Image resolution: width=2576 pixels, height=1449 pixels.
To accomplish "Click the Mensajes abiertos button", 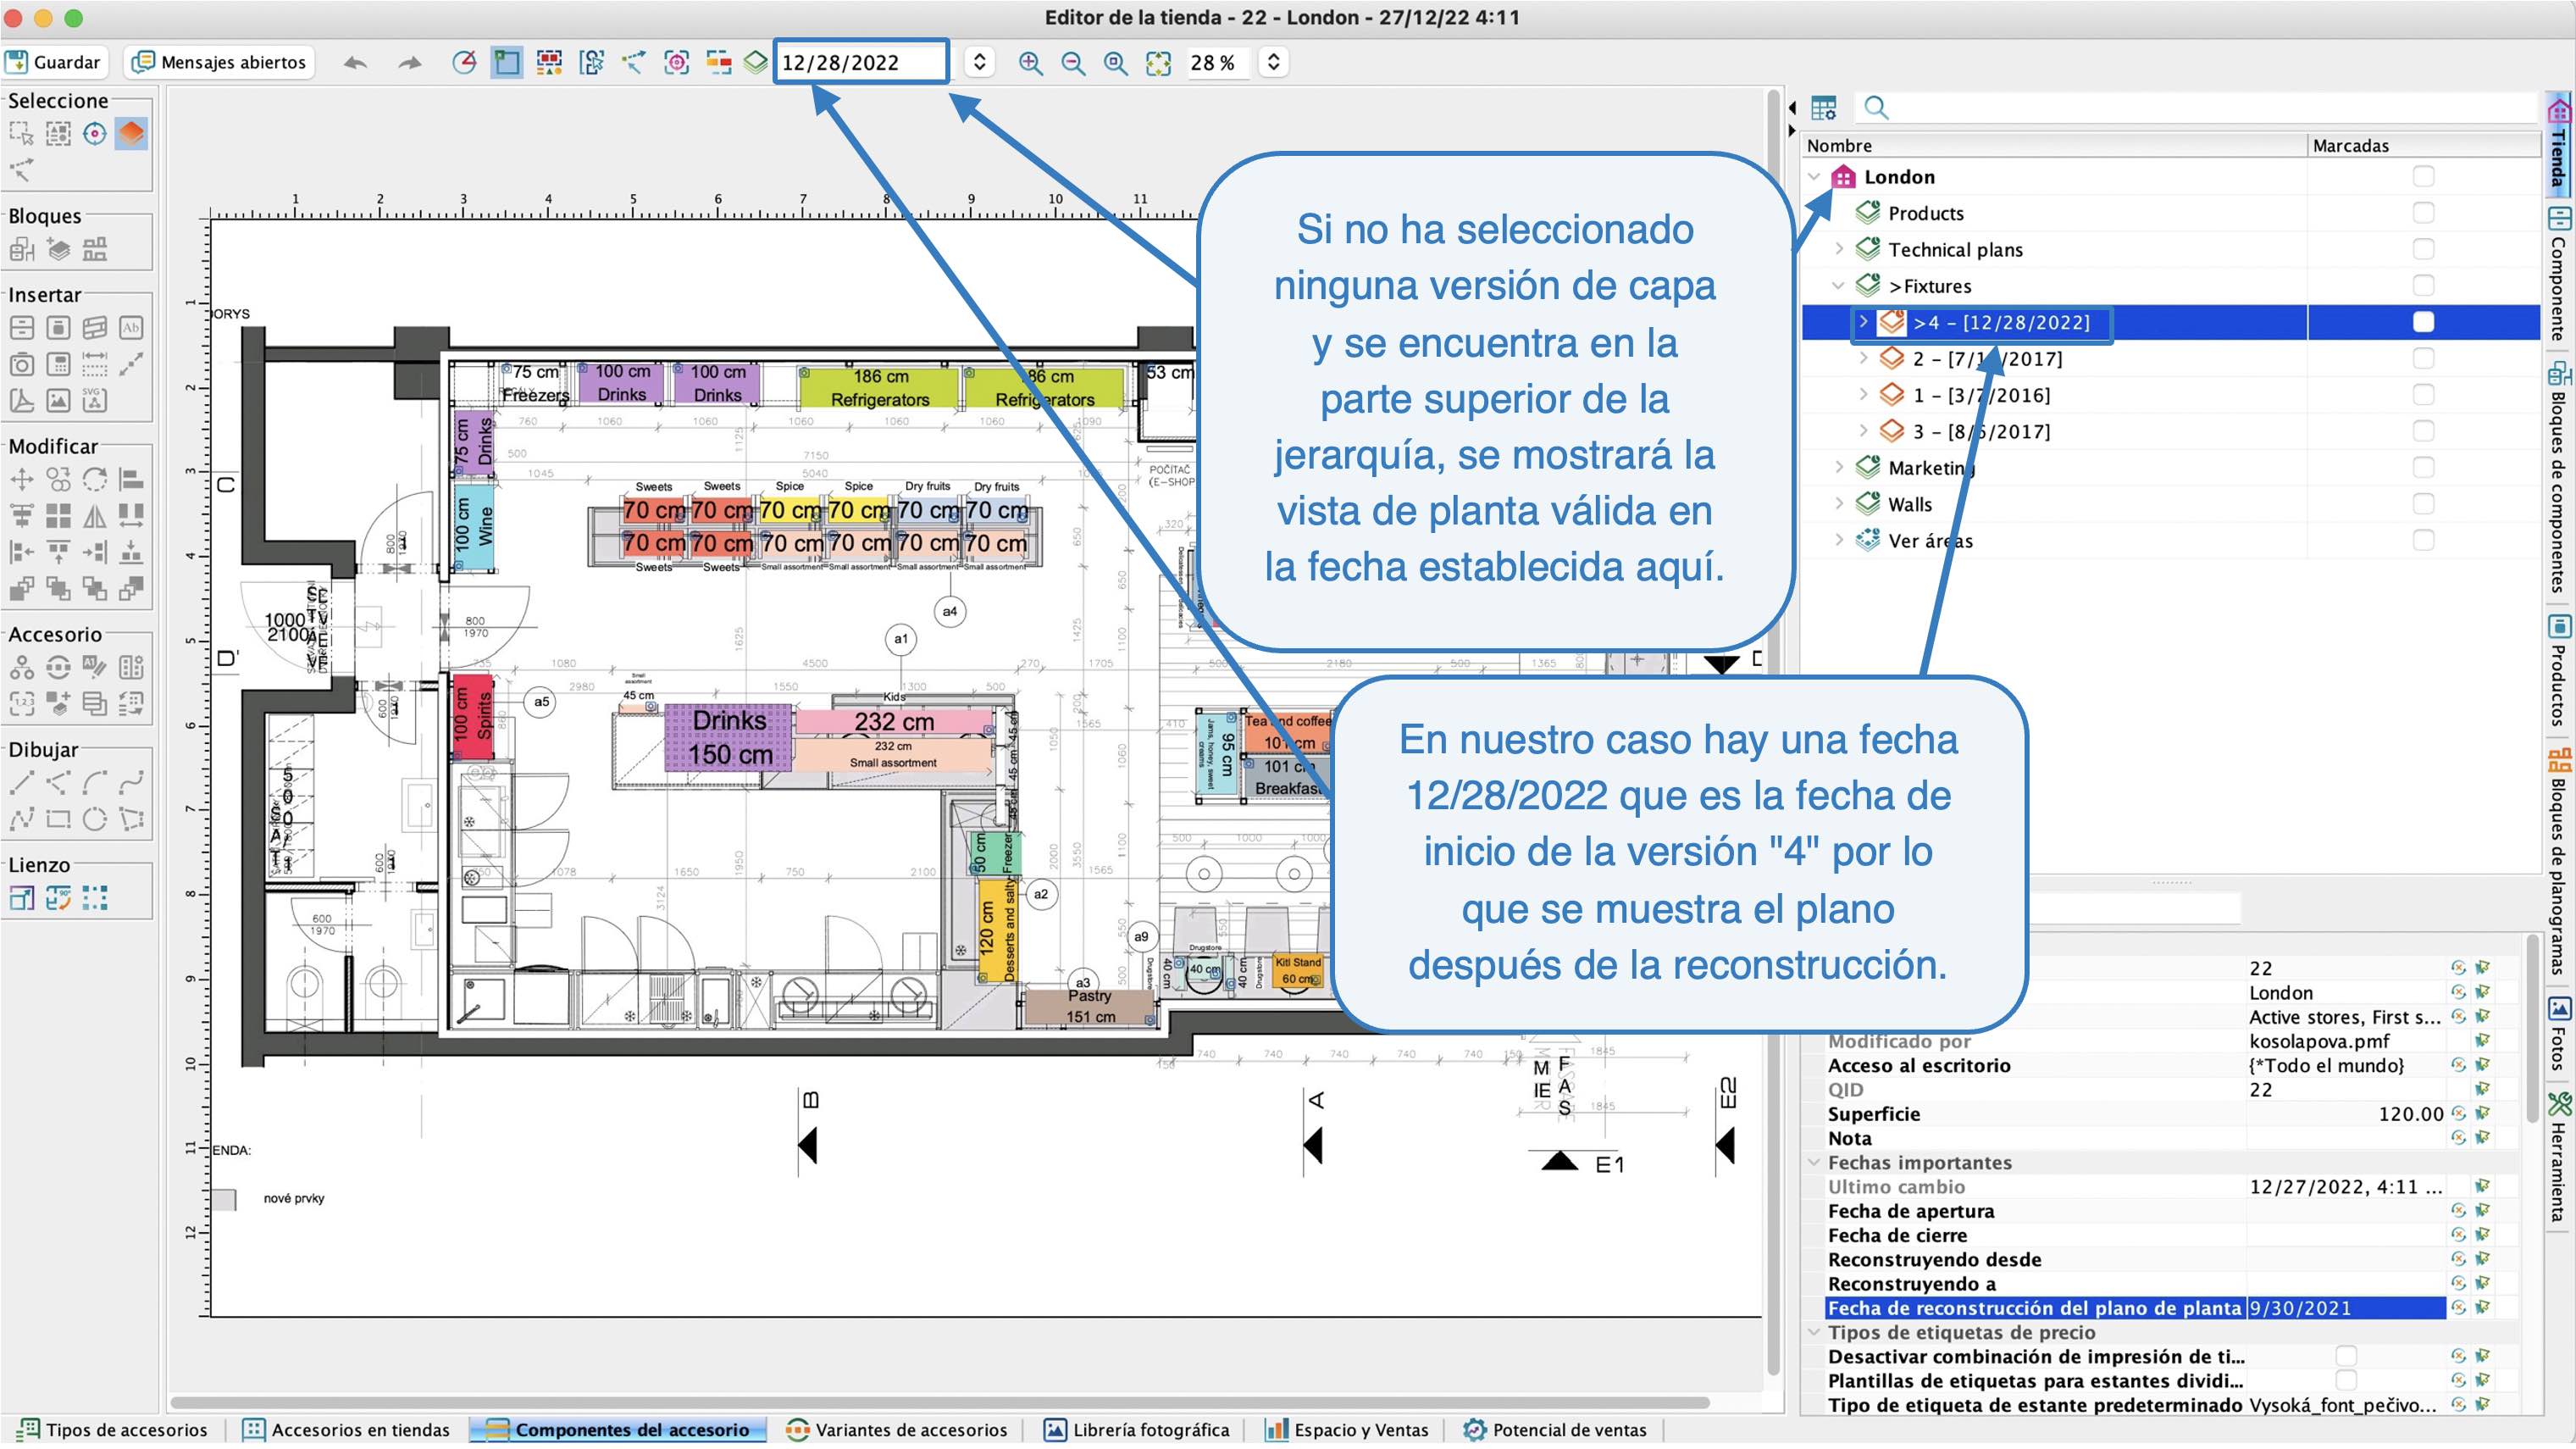I will point(220,62).
